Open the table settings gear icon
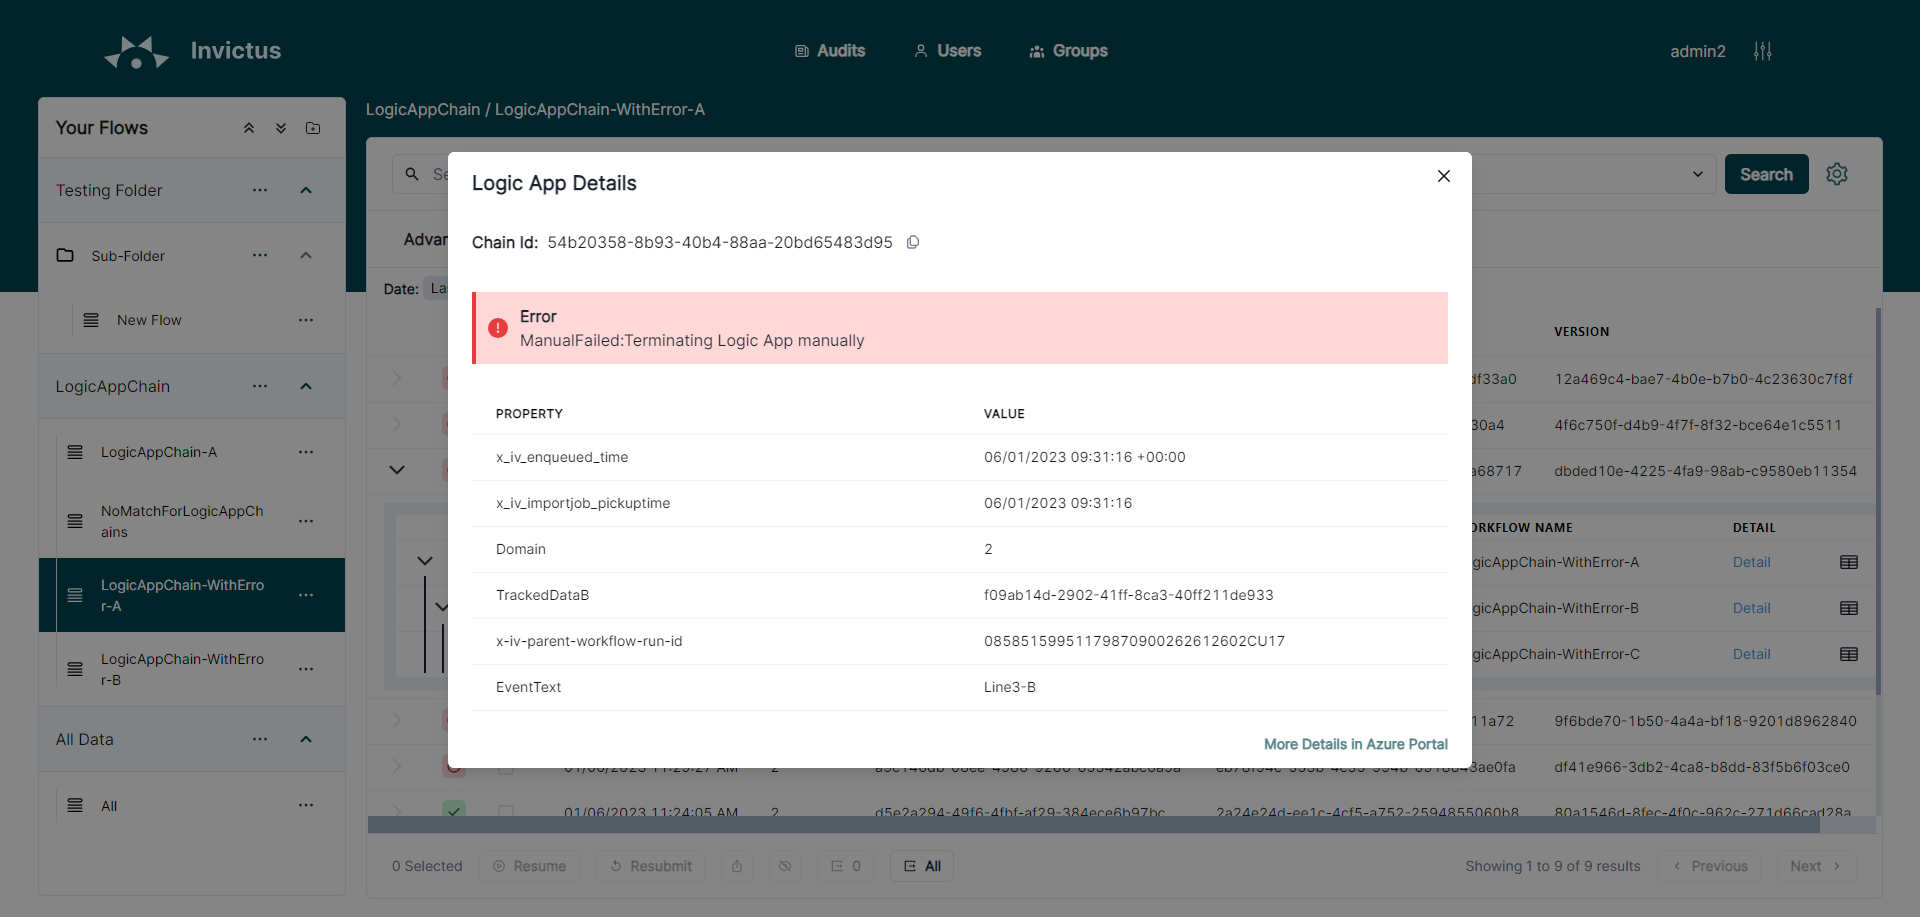Viewport: 1920px width, 917px height. coord(1837,174)
